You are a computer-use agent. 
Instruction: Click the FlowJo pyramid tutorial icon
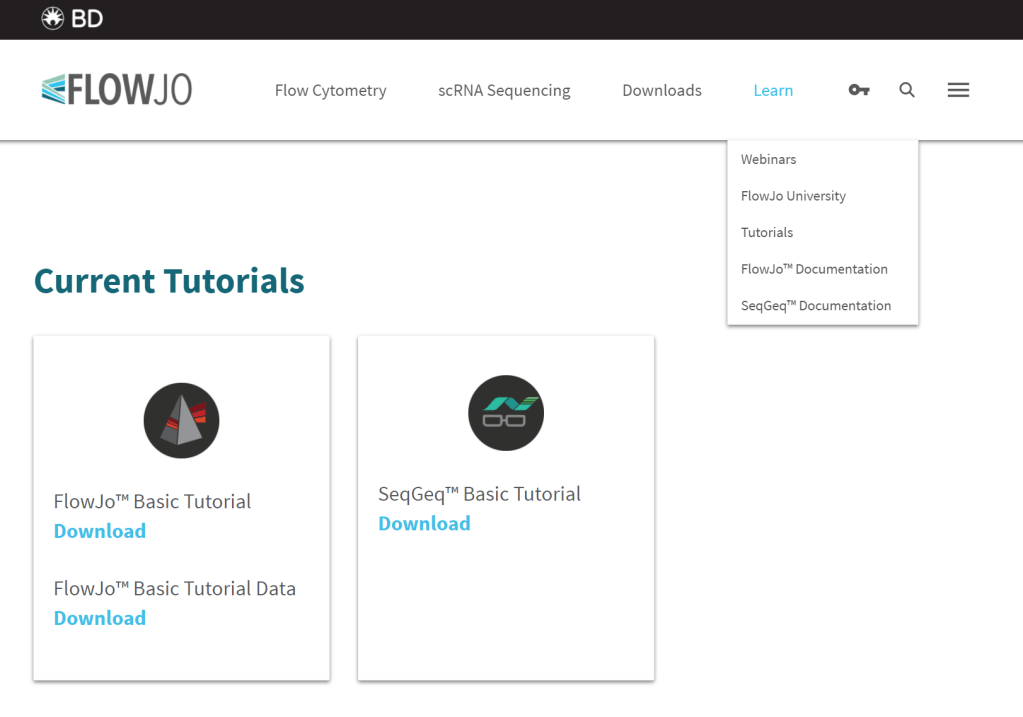click(181, 420)
